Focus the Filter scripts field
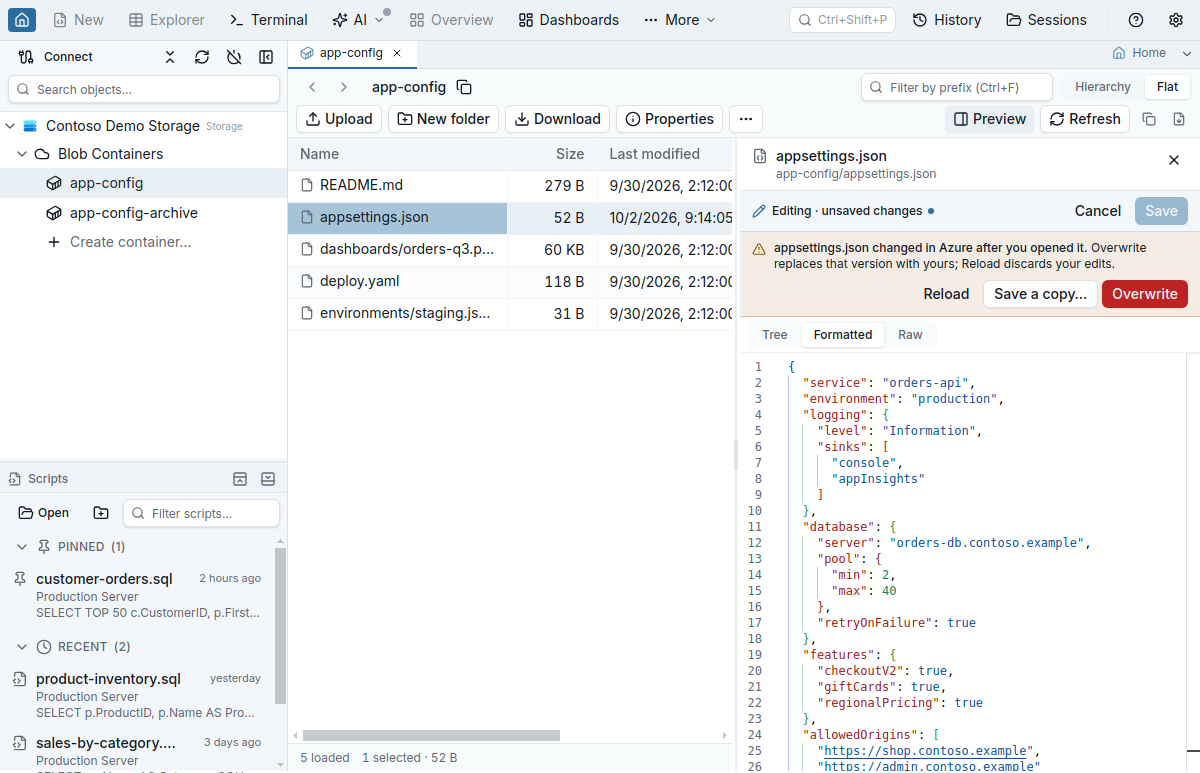 click(x=201, y=513)
